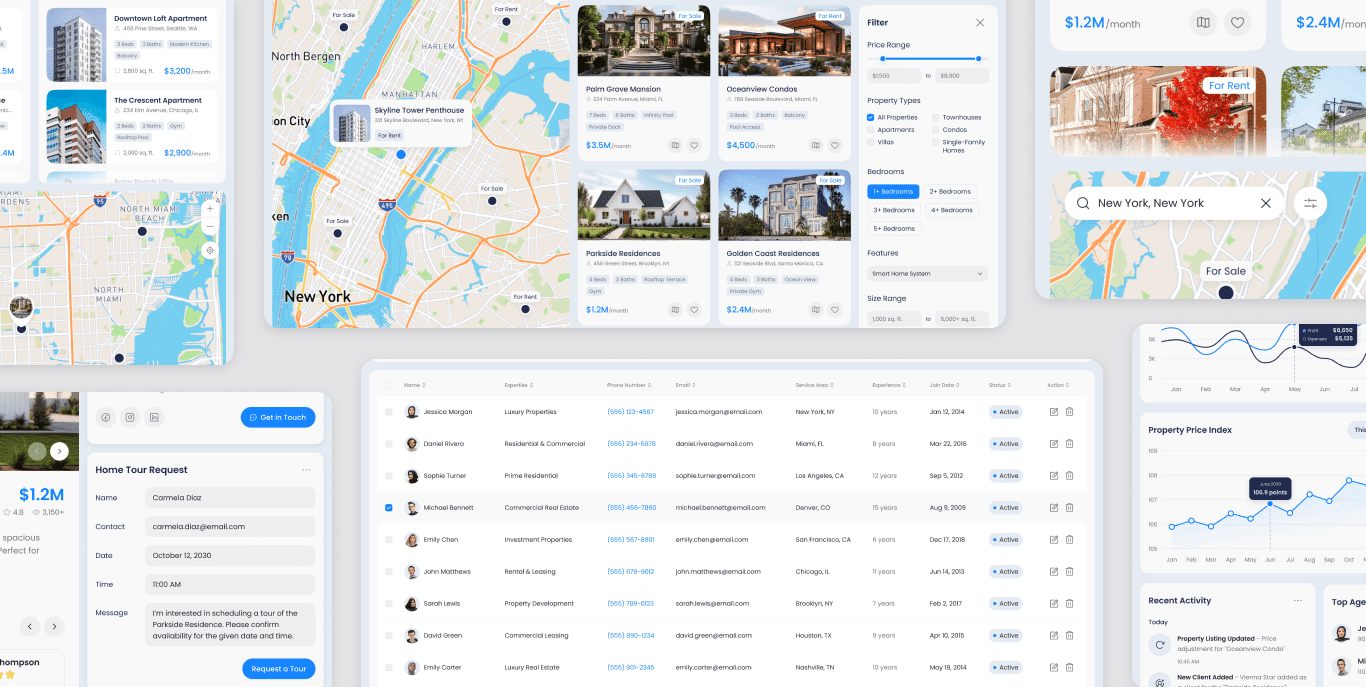Select the 2+ Bedrooms option
The width and height of the screenshot is (1366, 687).
click(x=950, y=192)
